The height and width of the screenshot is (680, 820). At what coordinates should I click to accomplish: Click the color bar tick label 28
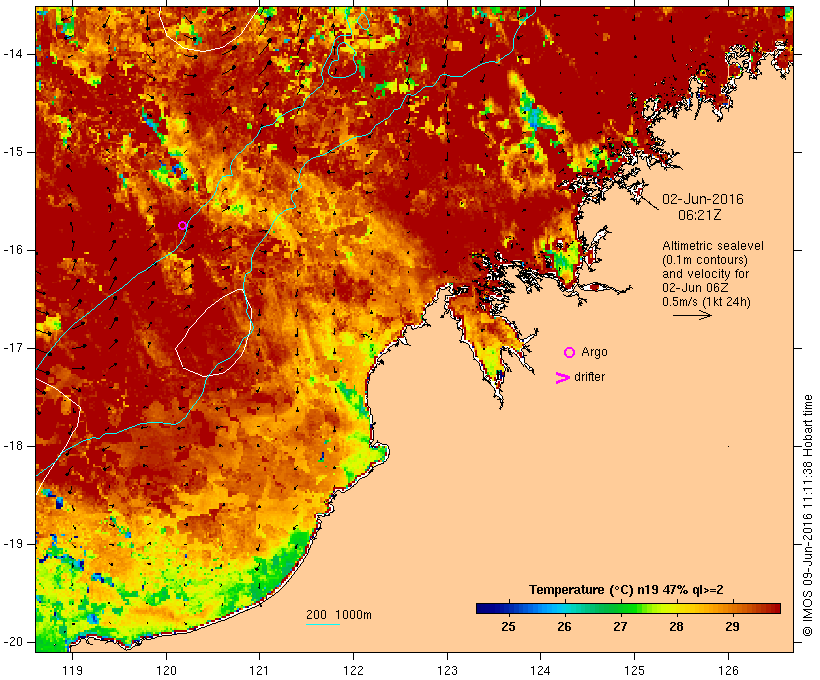point(676,627)
